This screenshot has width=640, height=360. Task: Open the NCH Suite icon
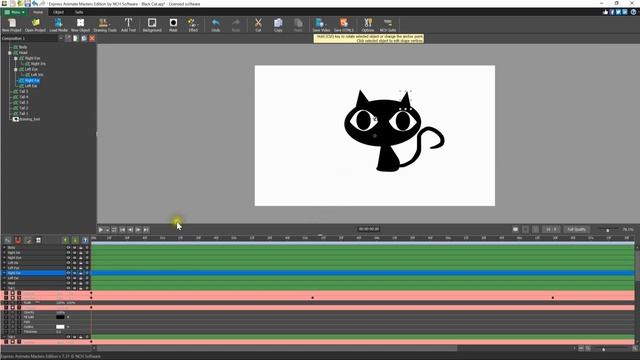[x=388, y=24]
